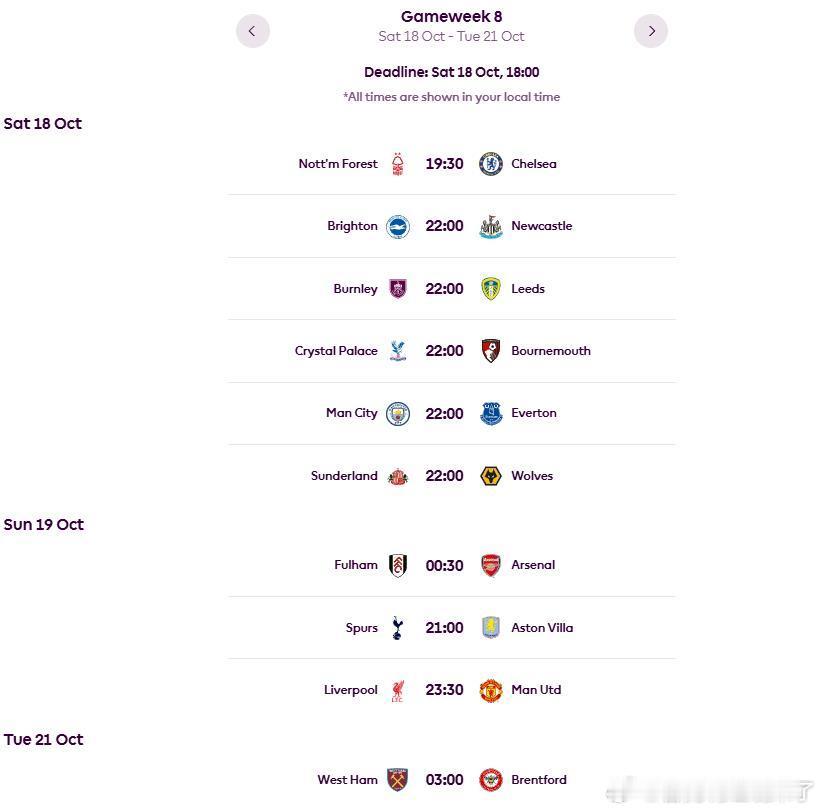Click the Everton club crest
The image size is (823, 811).
(490, 413)
